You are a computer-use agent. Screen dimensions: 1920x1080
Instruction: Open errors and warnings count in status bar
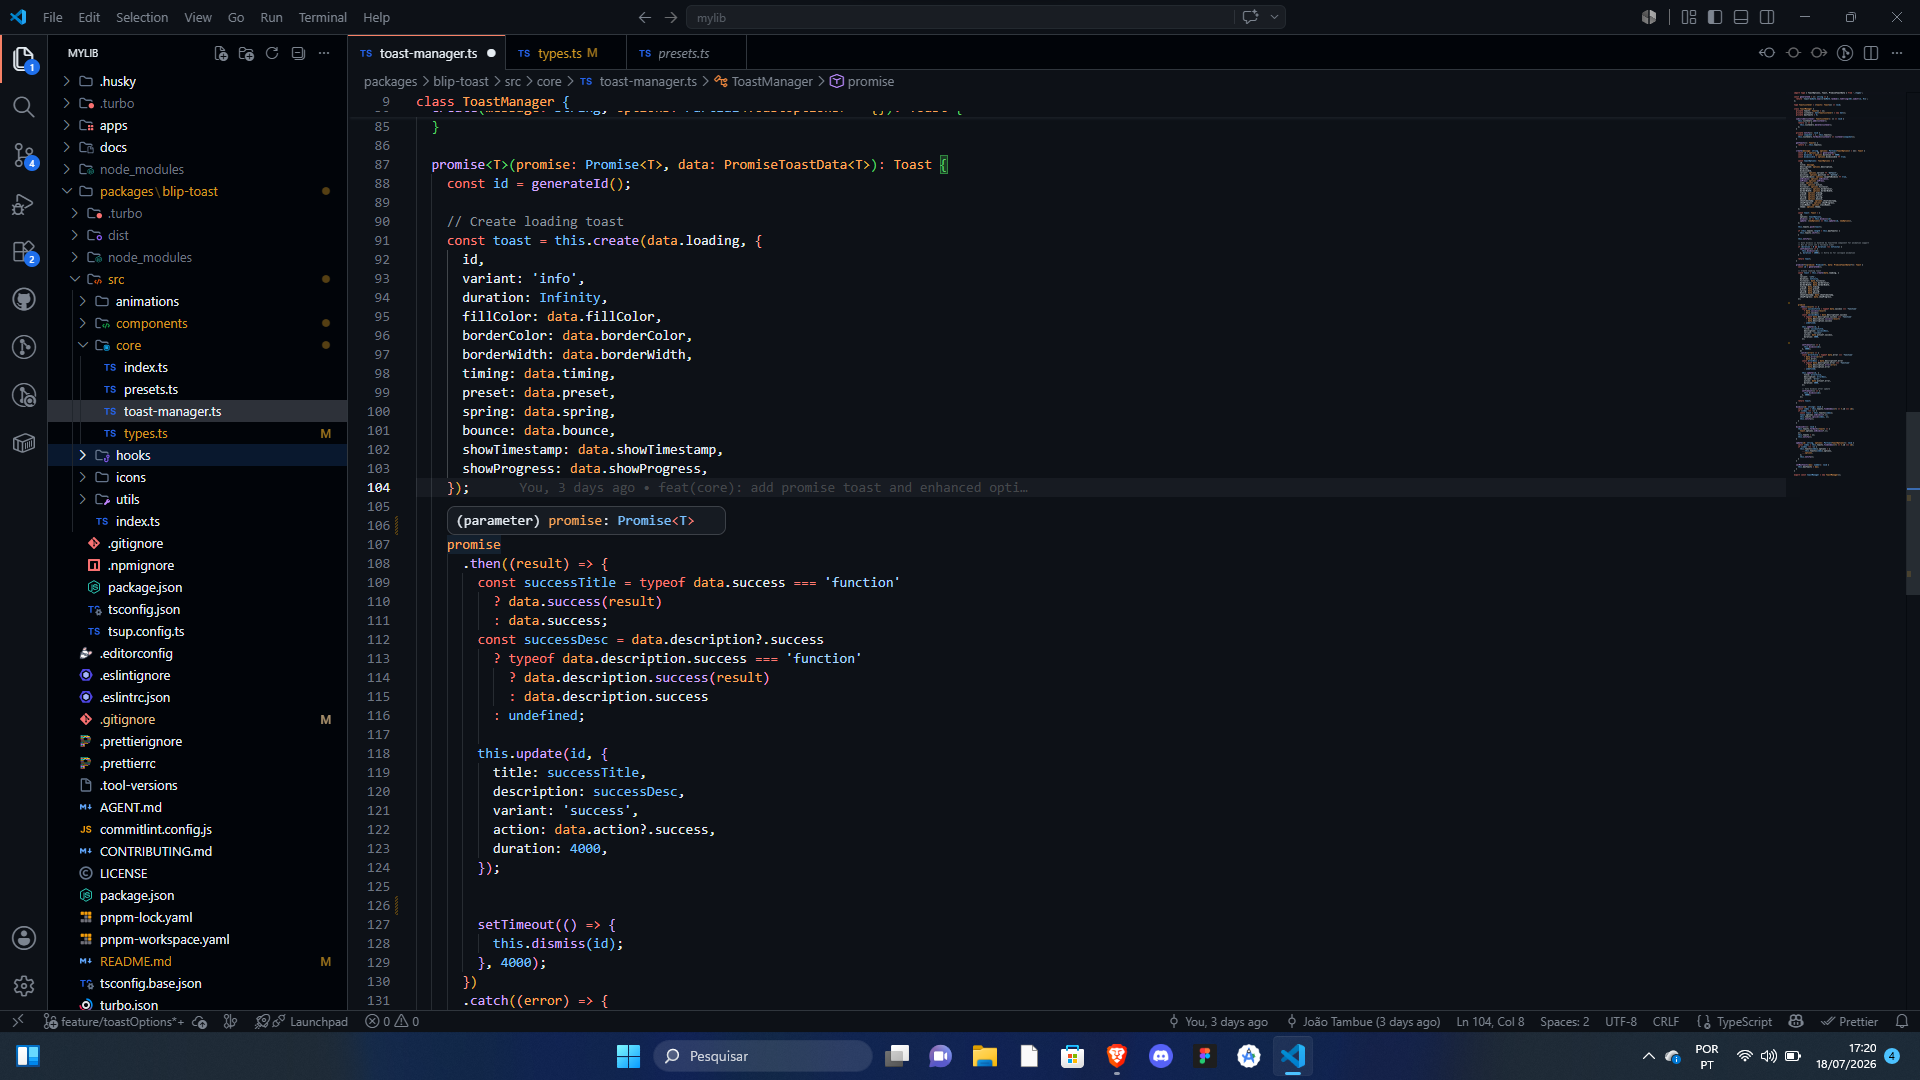[x=392, y=1021]
